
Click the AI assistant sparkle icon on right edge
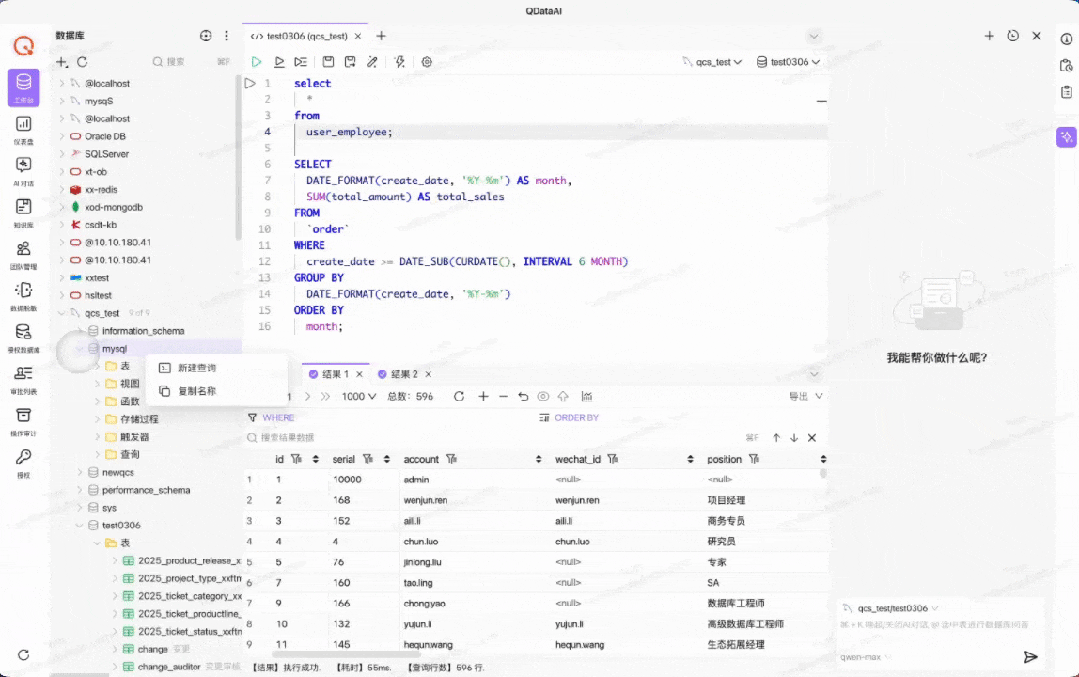pyautogui.click(x=1066, y=137)
